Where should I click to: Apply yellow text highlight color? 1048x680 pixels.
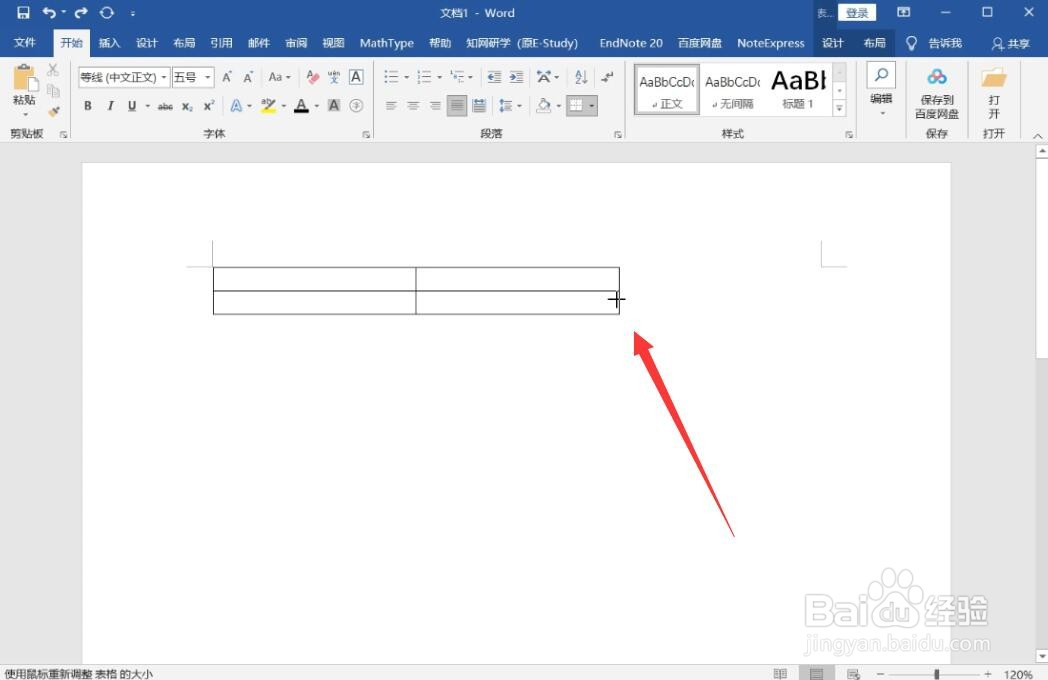[x=269, y=106]
